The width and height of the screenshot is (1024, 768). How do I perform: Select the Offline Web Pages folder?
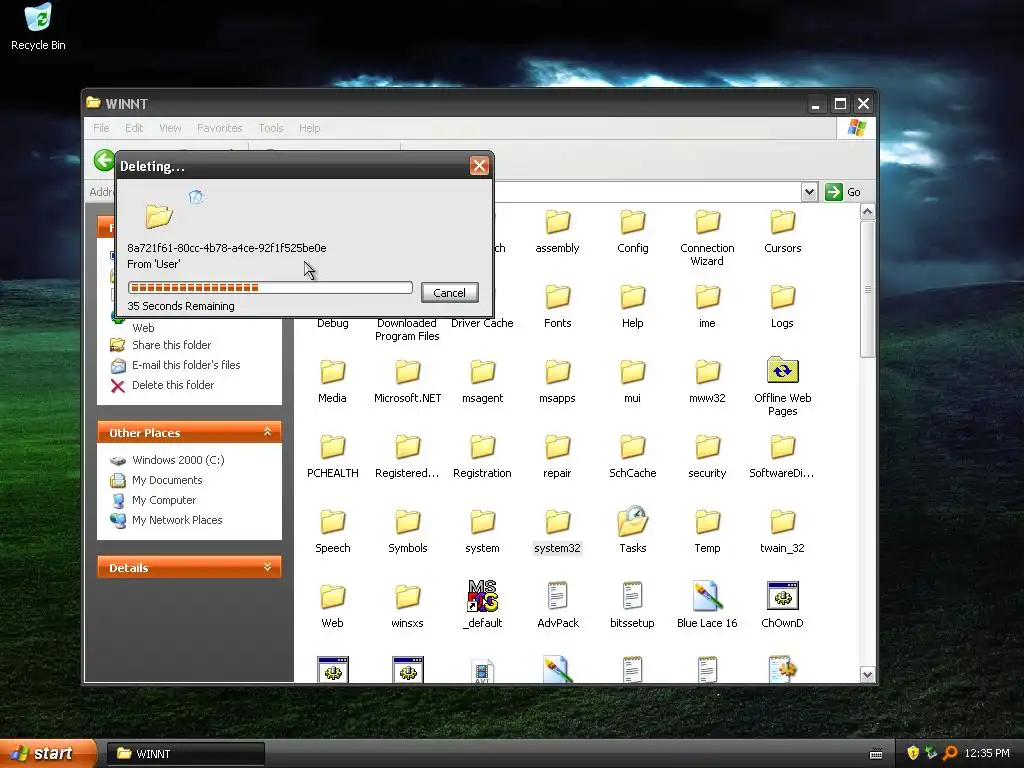782,388
